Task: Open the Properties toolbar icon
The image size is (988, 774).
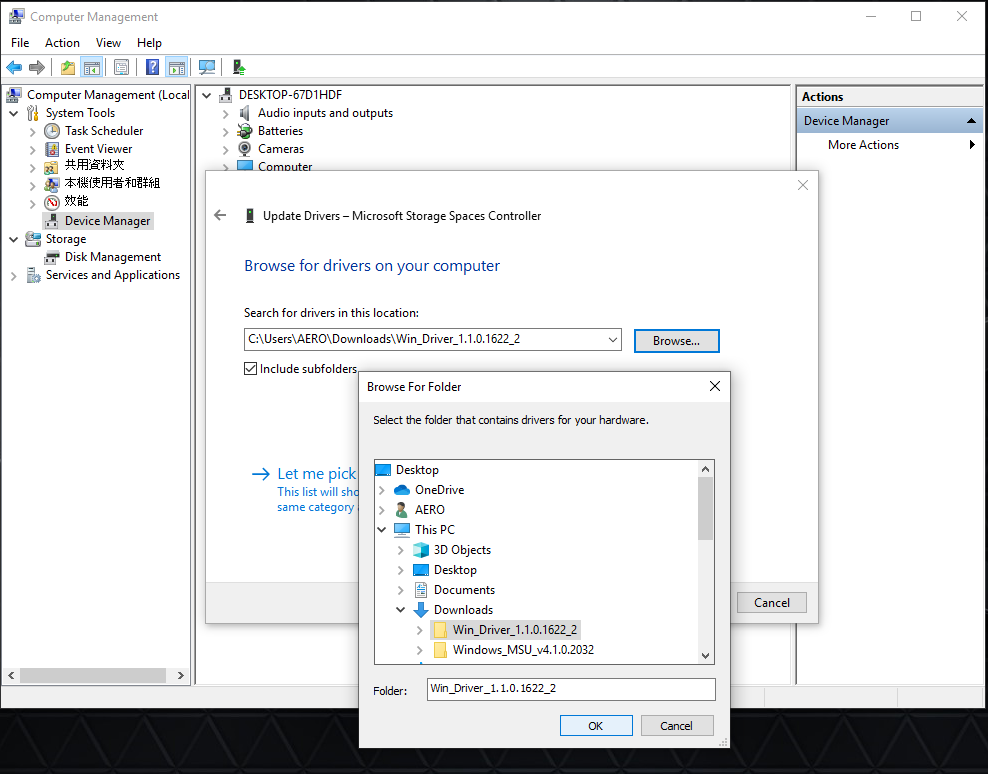Action: tap(121, 67)
